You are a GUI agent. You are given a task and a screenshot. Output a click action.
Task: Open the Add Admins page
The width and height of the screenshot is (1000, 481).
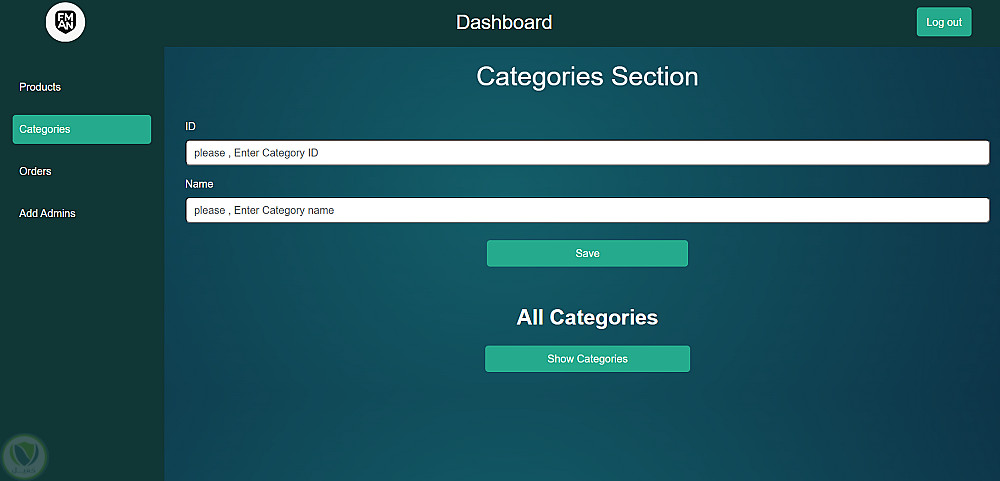pos(47,213)
